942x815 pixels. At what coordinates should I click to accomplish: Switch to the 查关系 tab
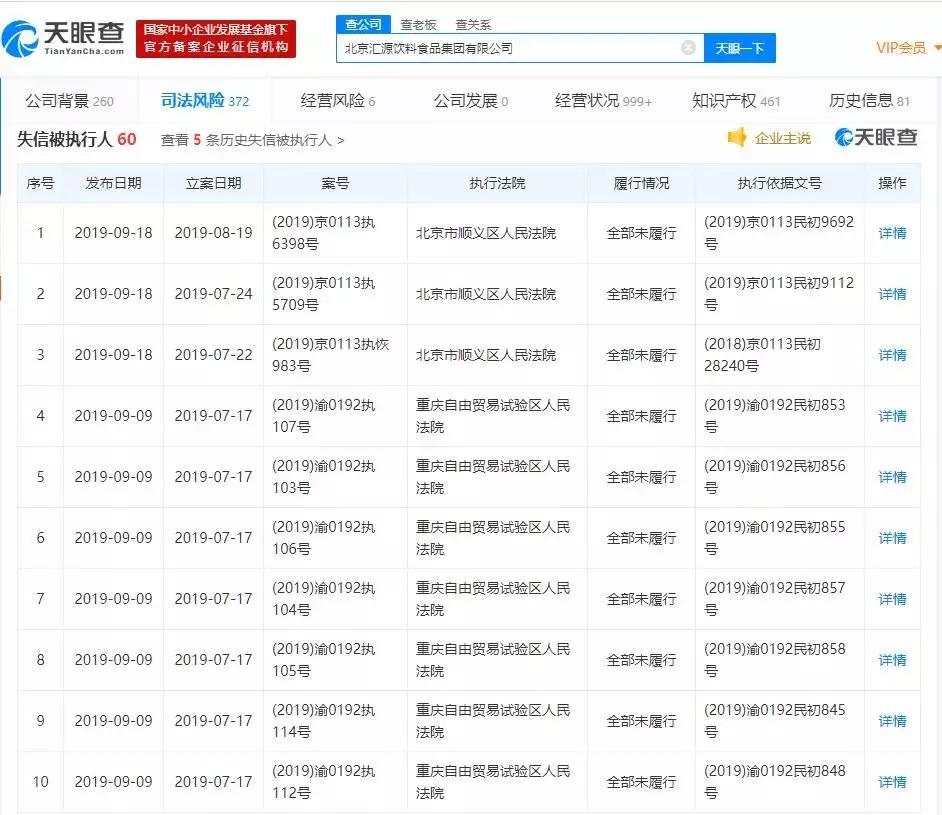coord(471,22)
